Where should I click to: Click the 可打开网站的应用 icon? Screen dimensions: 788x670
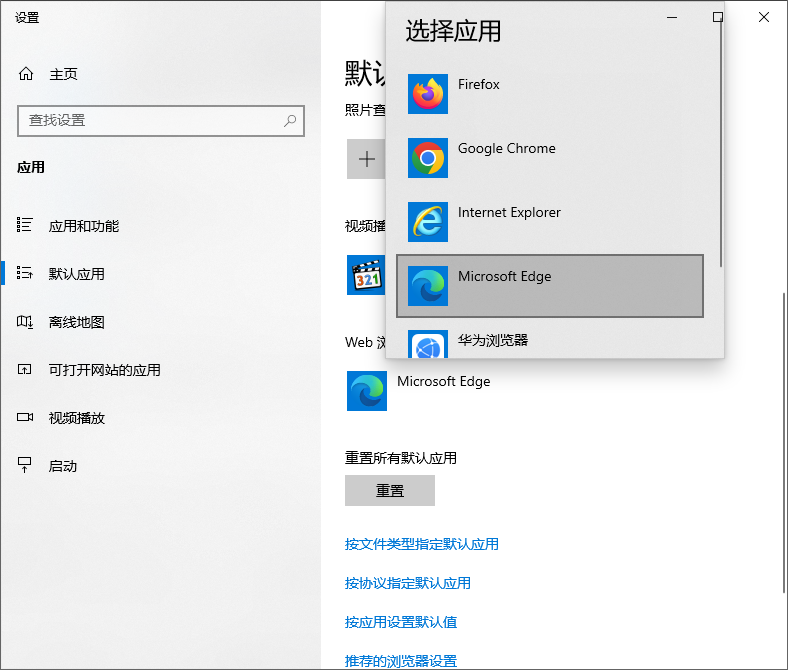click(x=25, y=369)
